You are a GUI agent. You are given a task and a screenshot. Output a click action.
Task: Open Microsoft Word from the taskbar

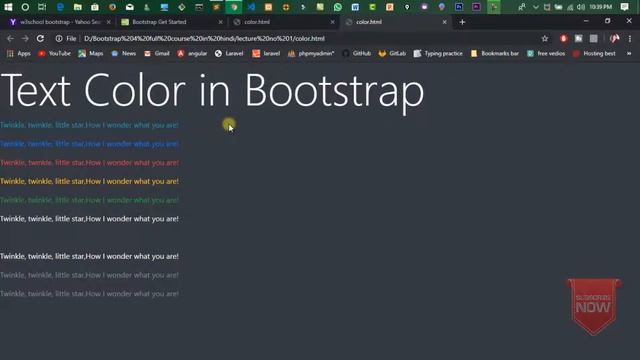coord(355,7)
